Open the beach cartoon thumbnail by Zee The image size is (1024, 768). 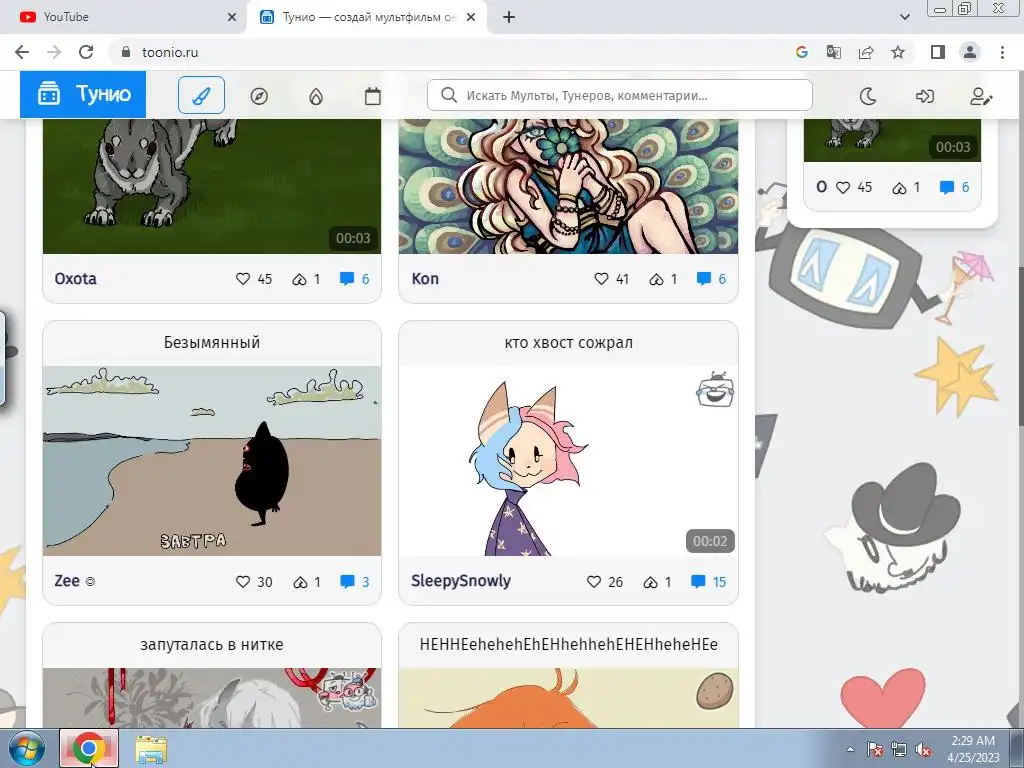212,460
